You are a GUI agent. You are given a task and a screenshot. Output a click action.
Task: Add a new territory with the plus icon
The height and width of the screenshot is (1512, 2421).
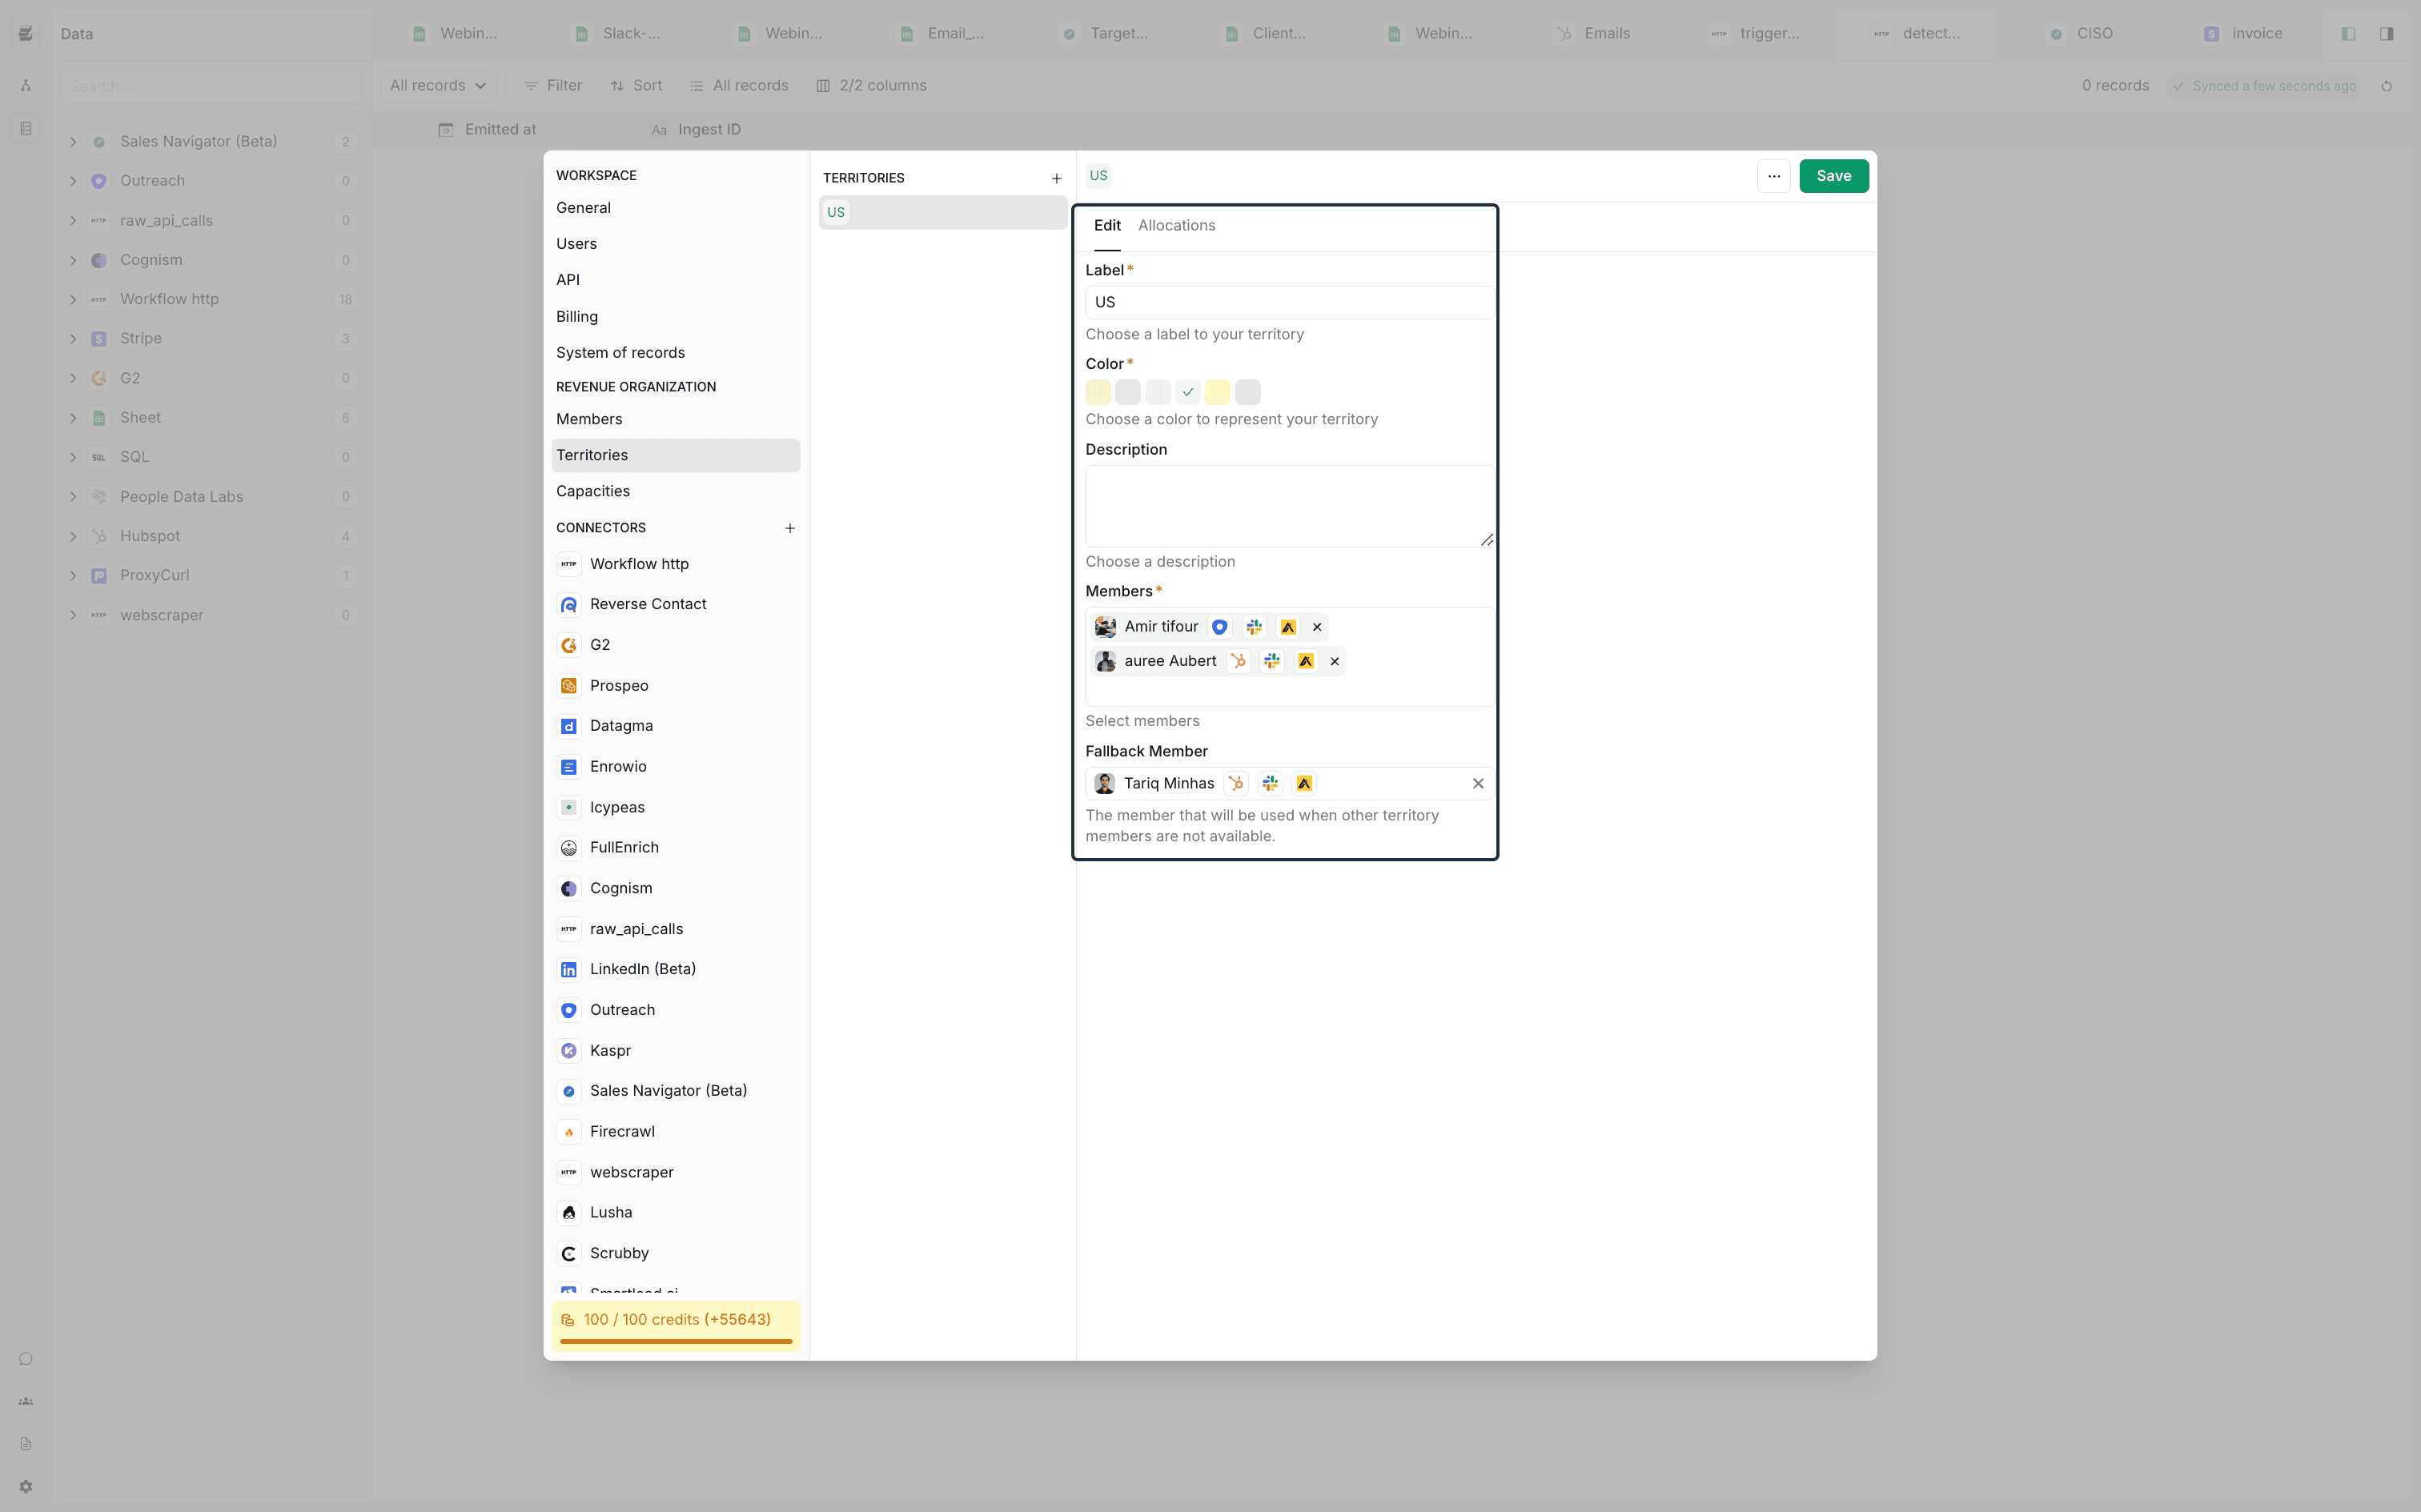tap(1056, 178)
